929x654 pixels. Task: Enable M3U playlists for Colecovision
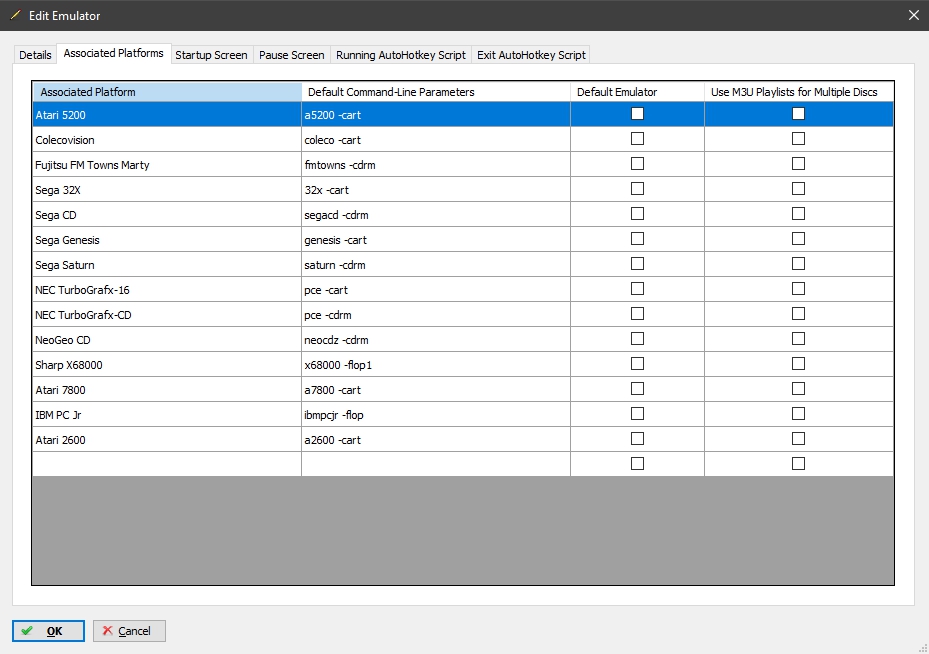pos(799,139)
